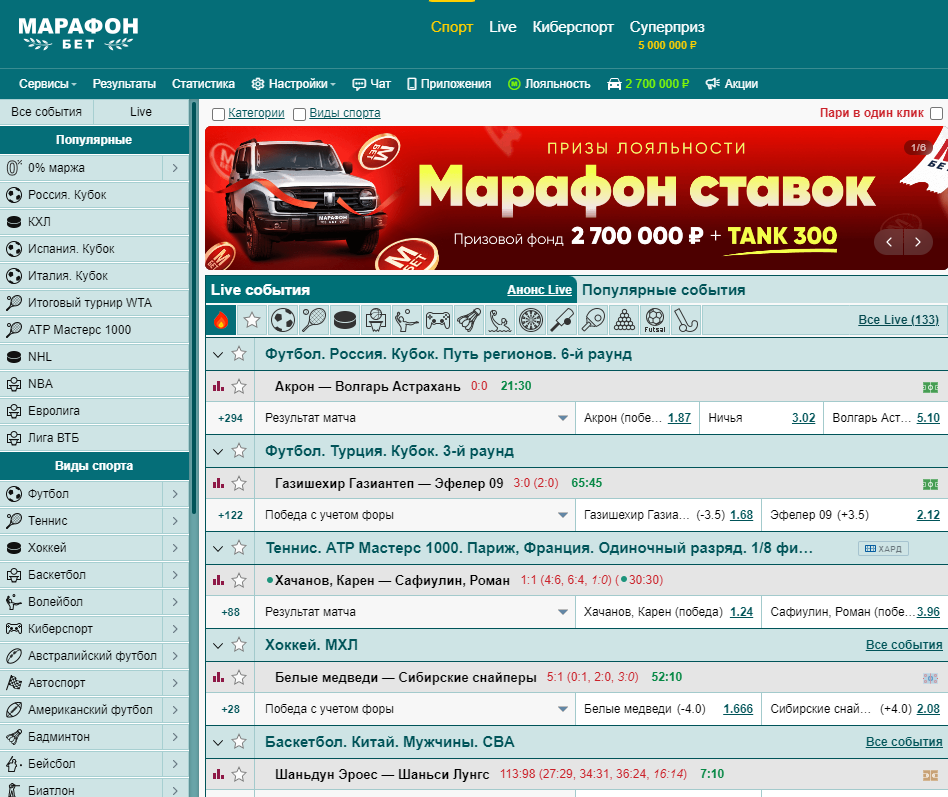This screenshot has height=797, width=948.
Task: Open Суперприз top tab
Action: (x=667, y=27)
